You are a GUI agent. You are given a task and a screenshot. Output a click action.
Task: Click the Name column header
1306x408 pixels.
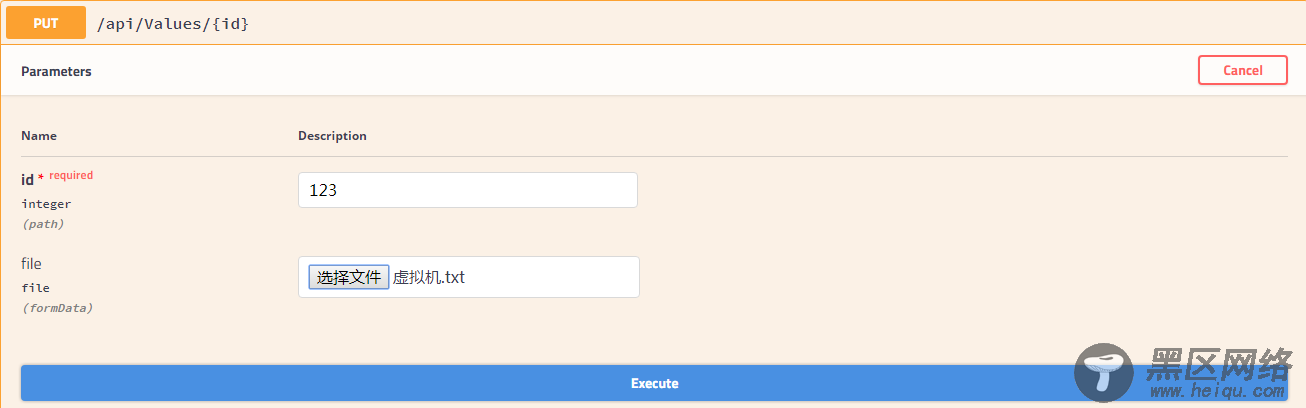pos(39,135)
